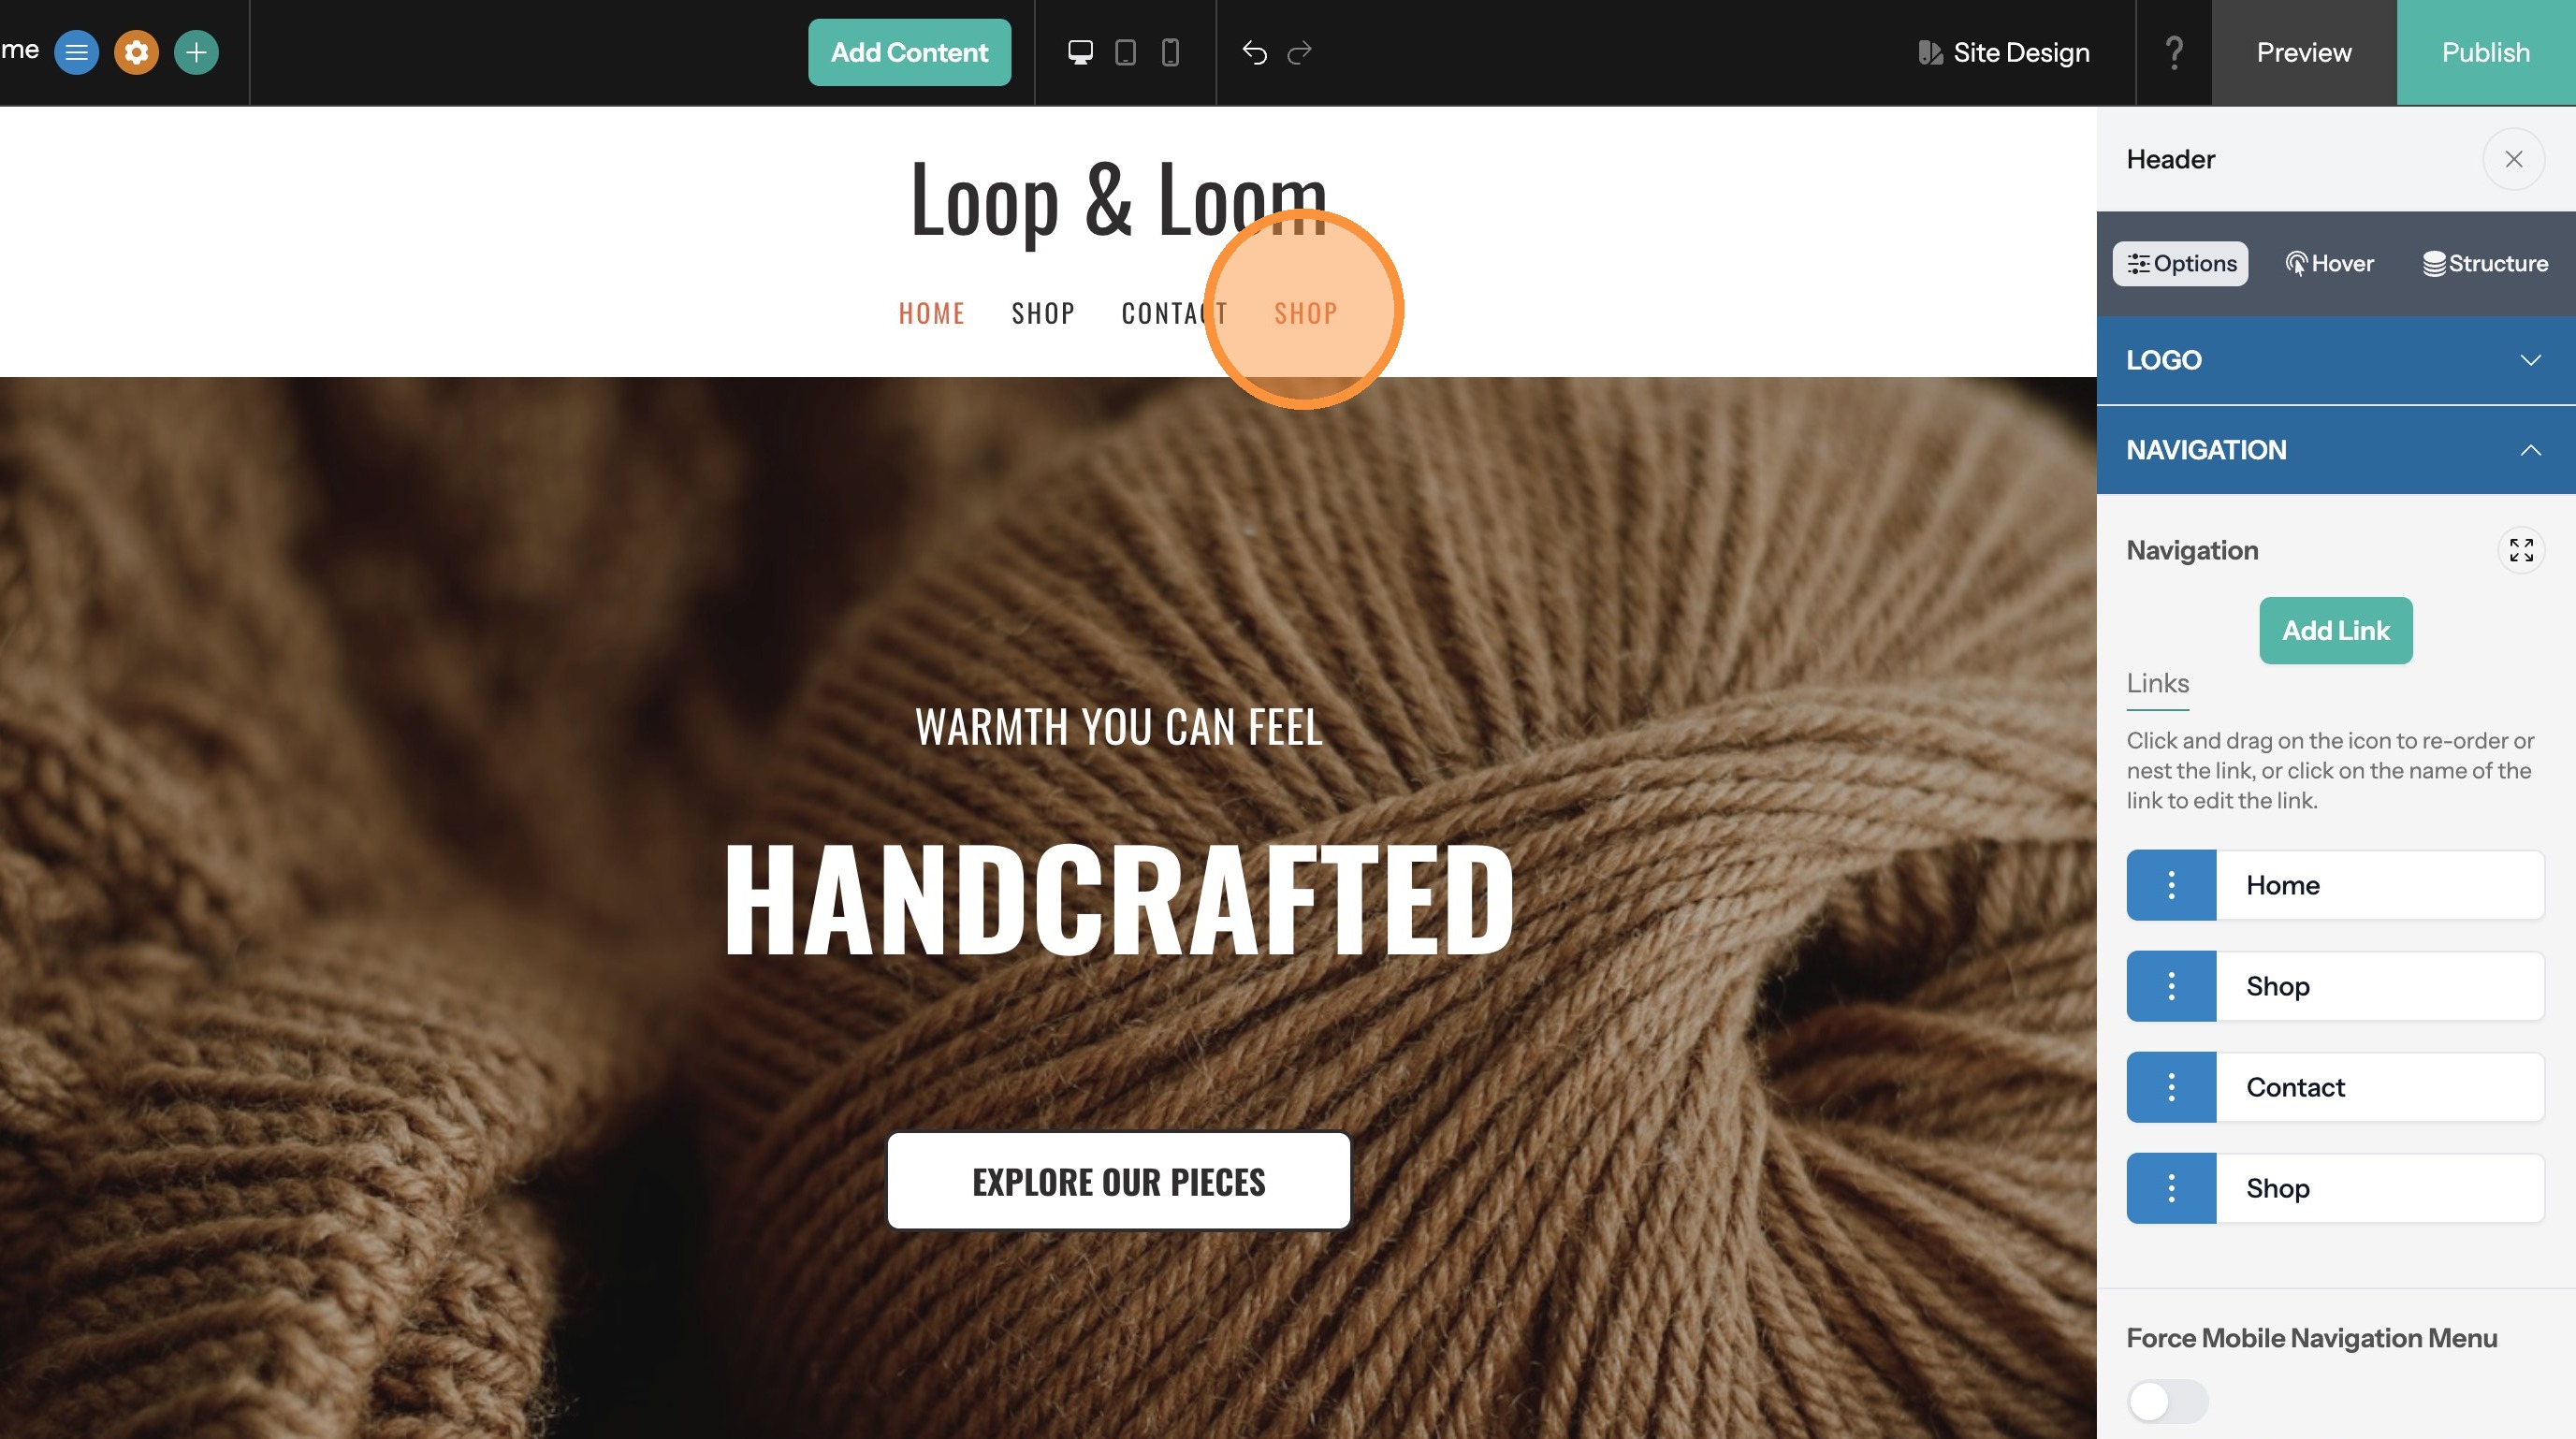Switch to desktop view icon

[x=1080, y=52]
